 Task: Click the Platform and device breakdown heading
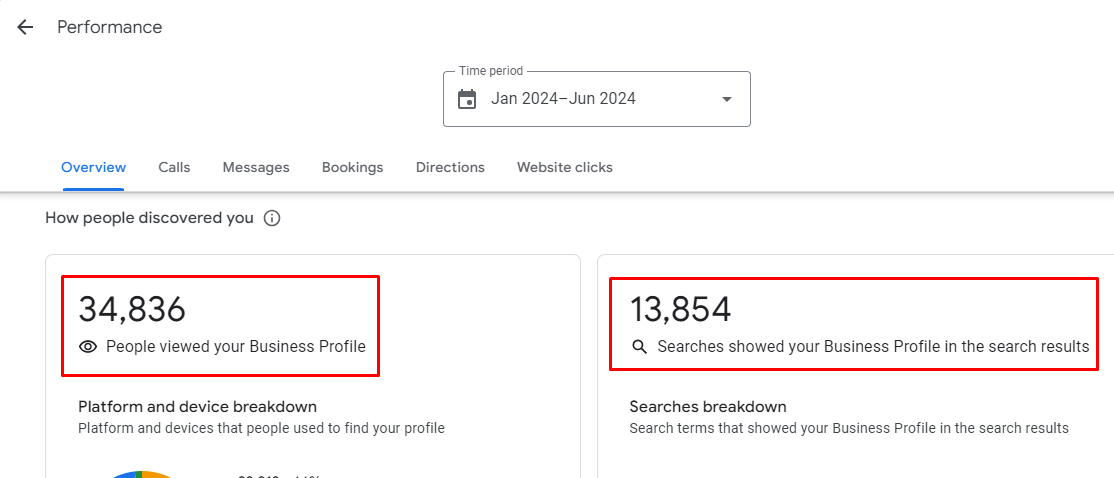tap(197, 406)
